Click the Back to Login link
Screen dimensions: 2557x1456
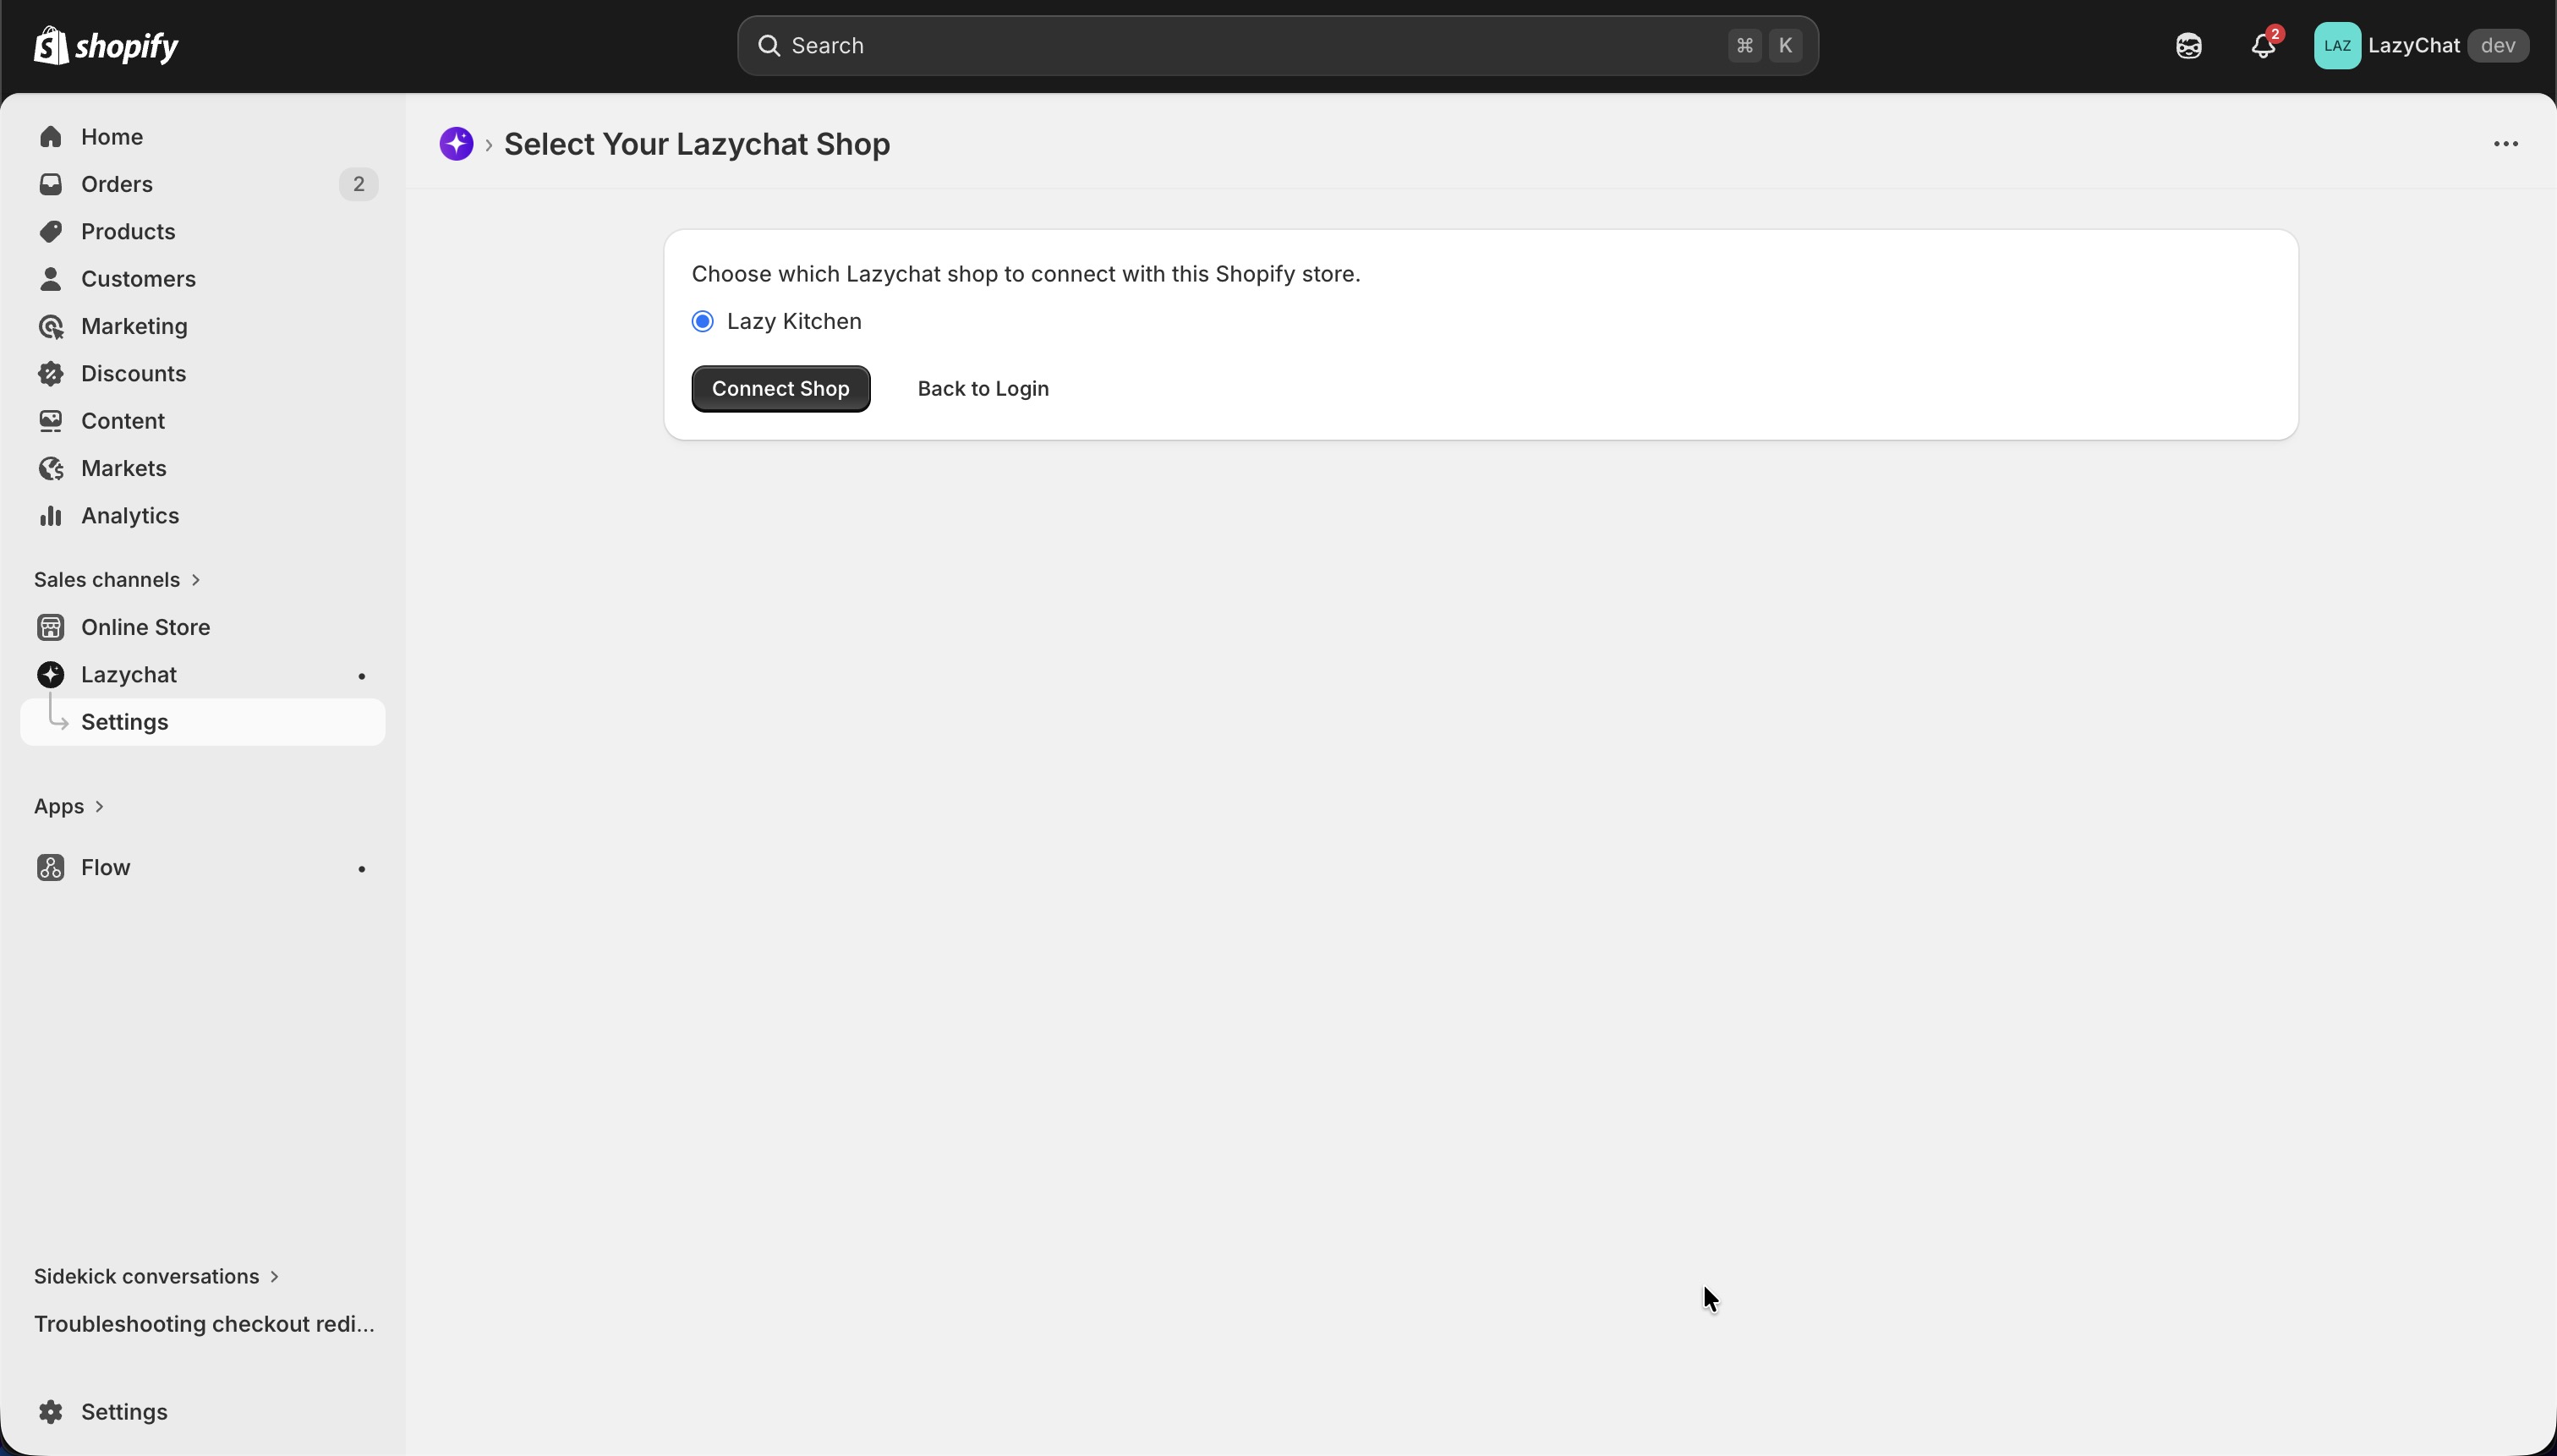pos(982,389)
